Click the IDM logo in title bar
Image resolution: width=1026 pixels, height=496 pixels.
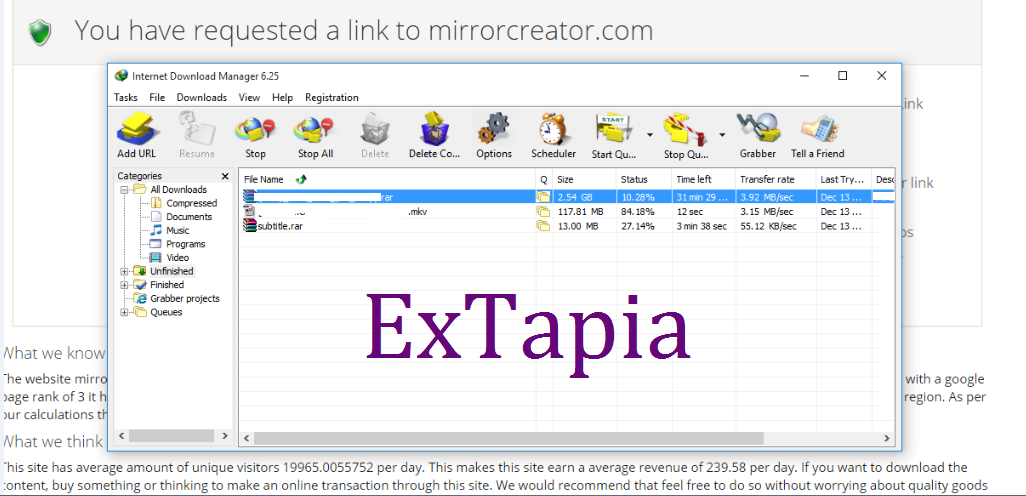(121, 76)
